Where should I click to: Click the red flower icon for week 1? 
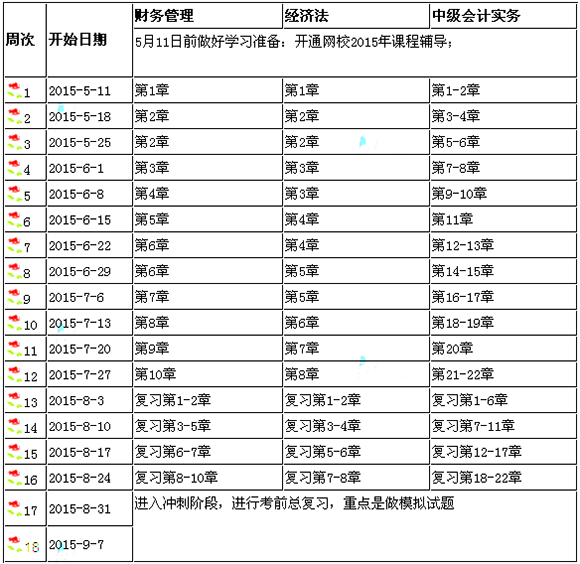tap(14, 90)
